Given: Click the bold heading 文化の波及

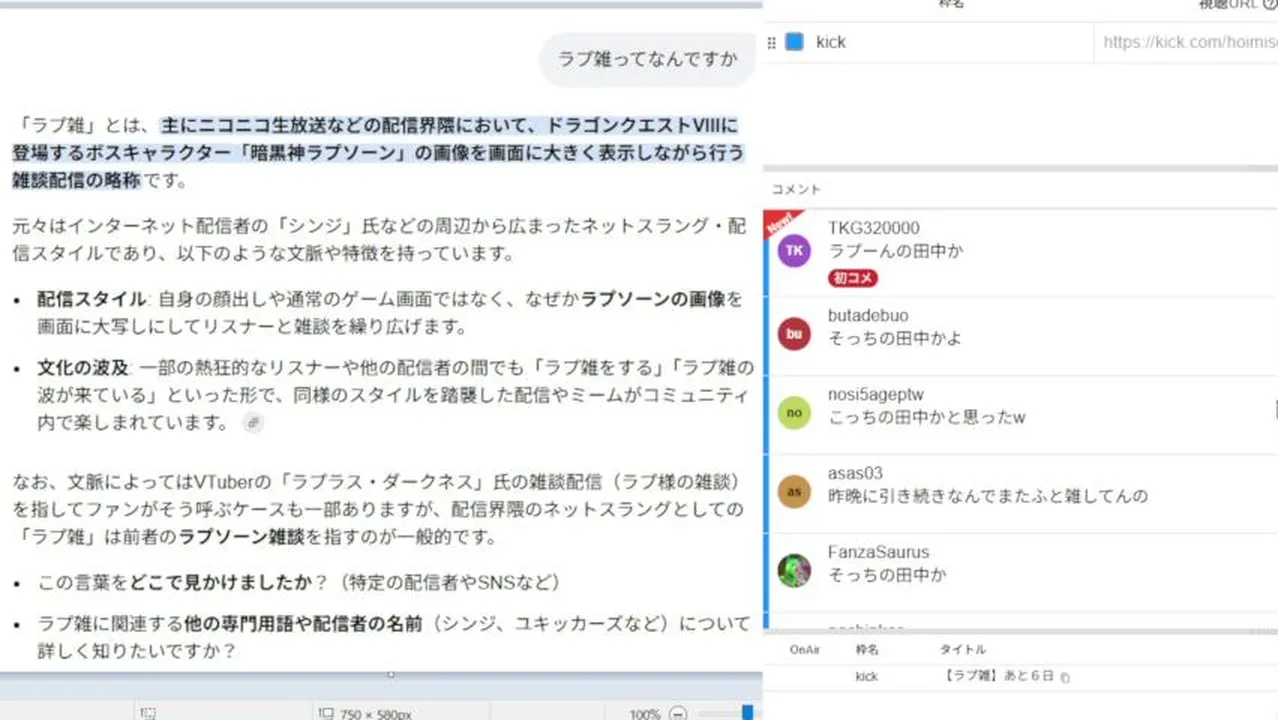Looking at the screenshot, I should (x=83, y=367).
